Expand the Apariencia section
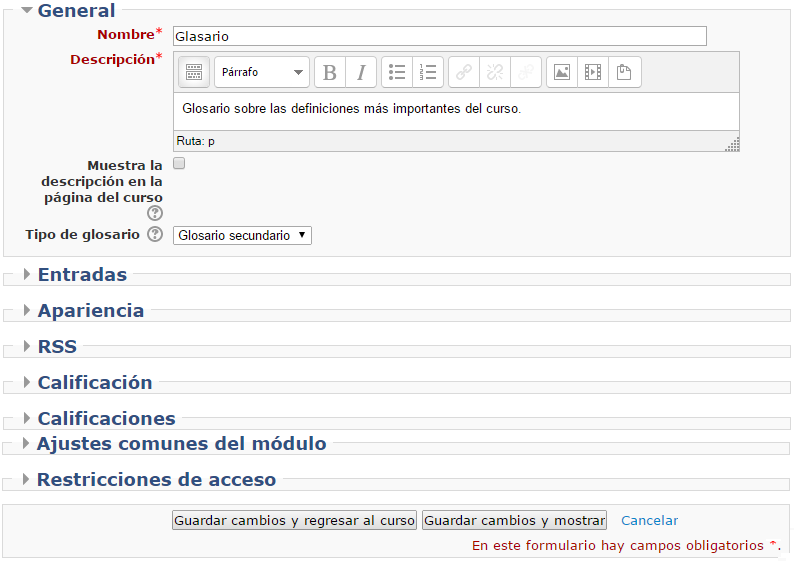The height and width of the screenshot is (561, 794). point(90,311)
